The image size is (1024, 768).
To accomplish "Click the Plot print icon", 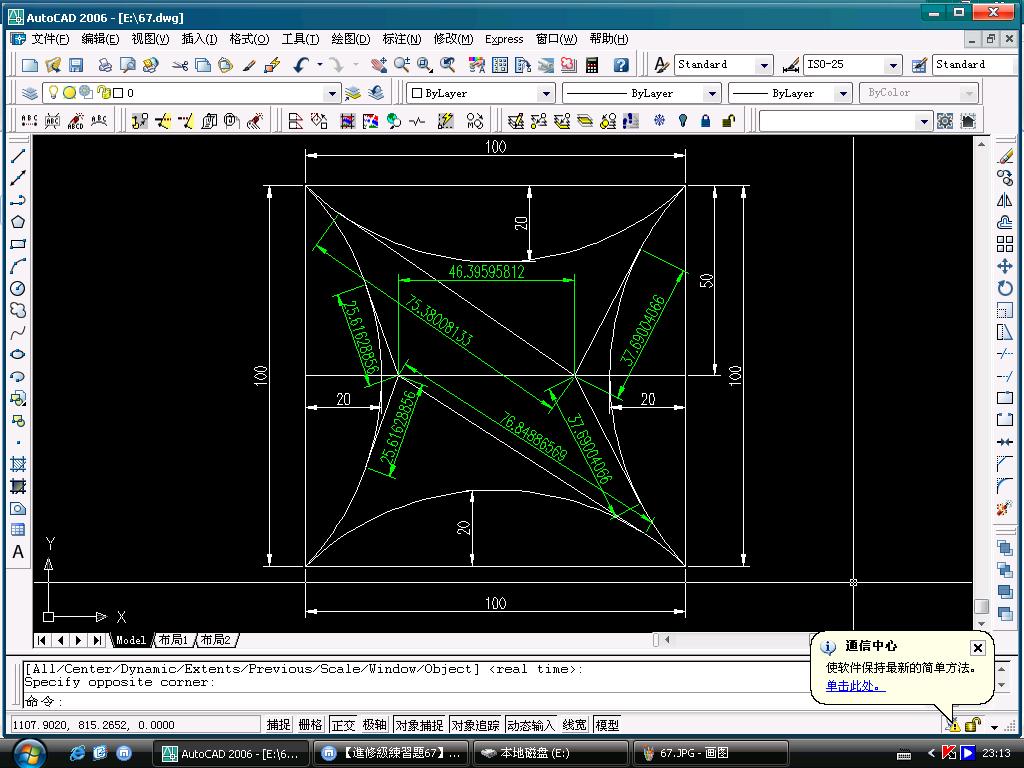I will click(104, 65).
